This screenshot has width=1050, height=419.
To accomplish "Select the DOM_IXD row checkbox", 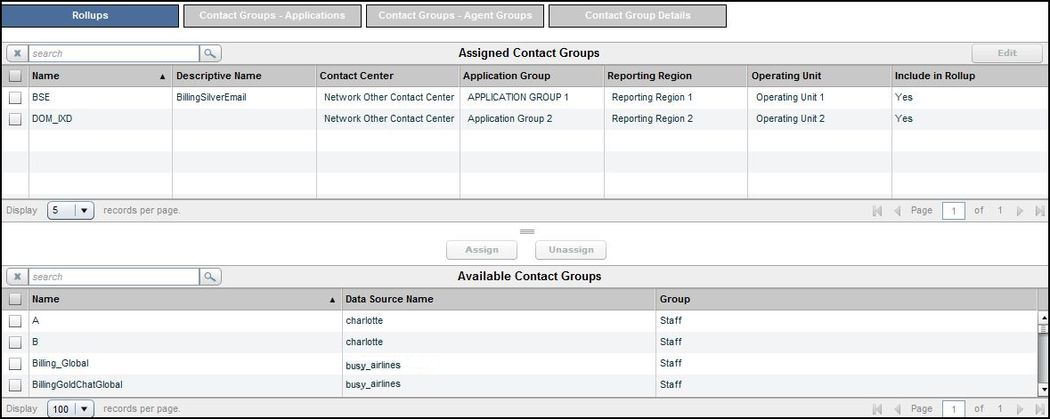I will pyautogui.click(x=15, y=119).
